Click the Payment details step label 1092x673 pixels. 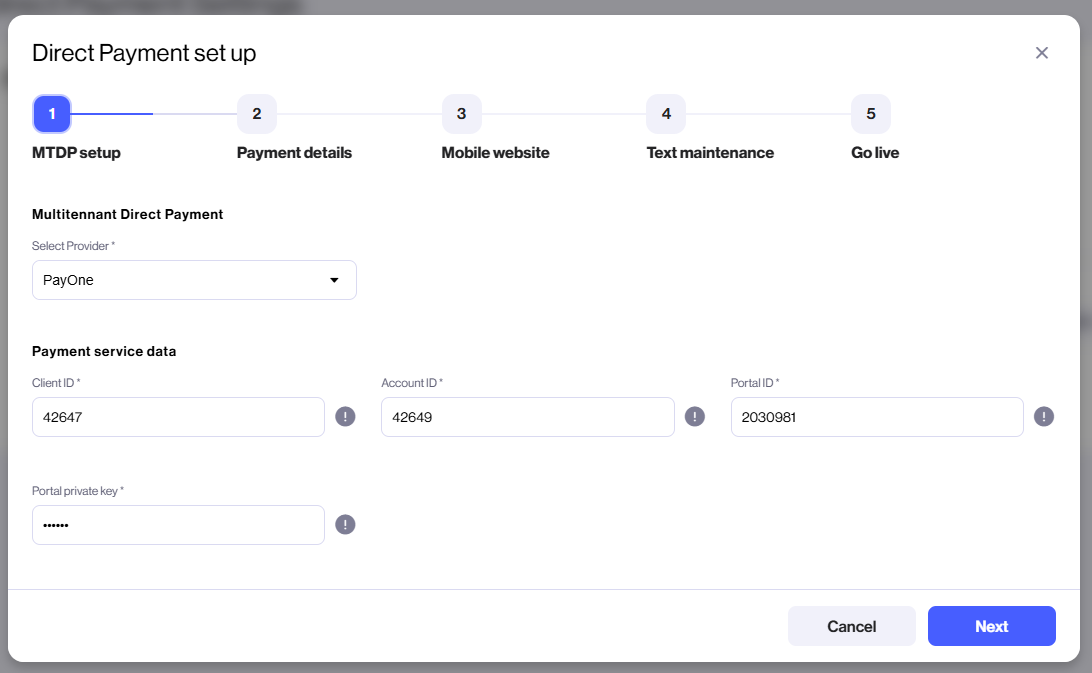coord(294,153)
